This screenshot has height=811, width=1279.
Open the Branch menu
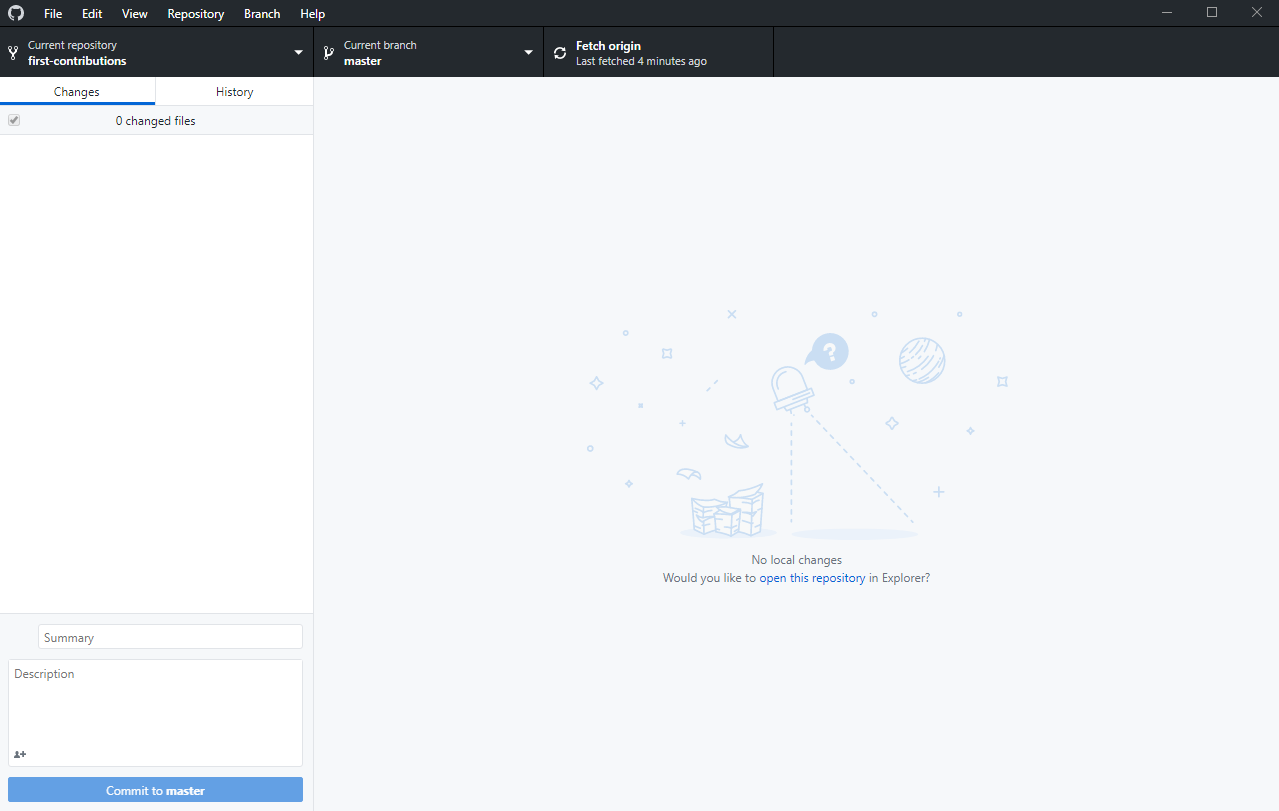261,13
